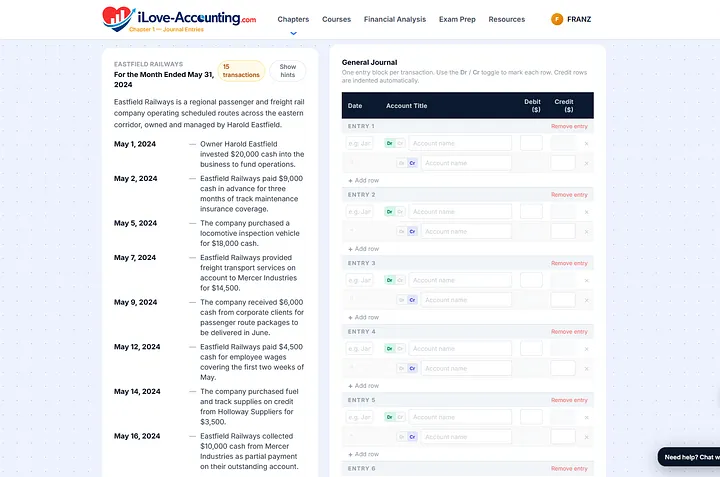
Task: Click the credit row Account name field in Entry 2
Action: coord(466,231)
